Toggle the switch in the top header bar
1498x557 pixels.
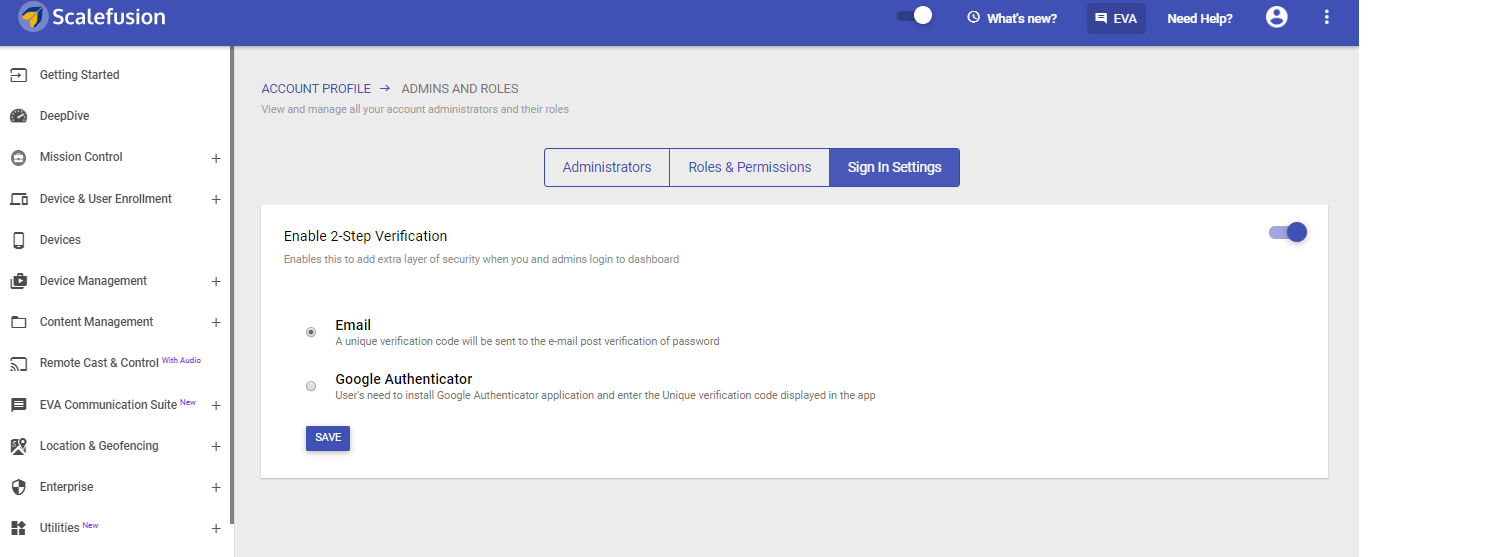(x=915, y=16)
